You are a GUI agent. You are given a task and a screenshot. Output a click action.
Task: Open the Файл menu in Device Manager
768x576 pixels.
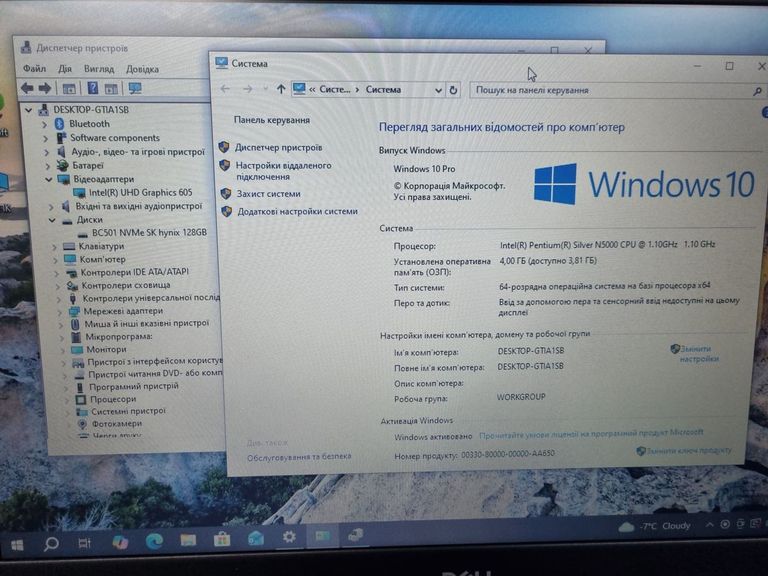tap(34, 69)
